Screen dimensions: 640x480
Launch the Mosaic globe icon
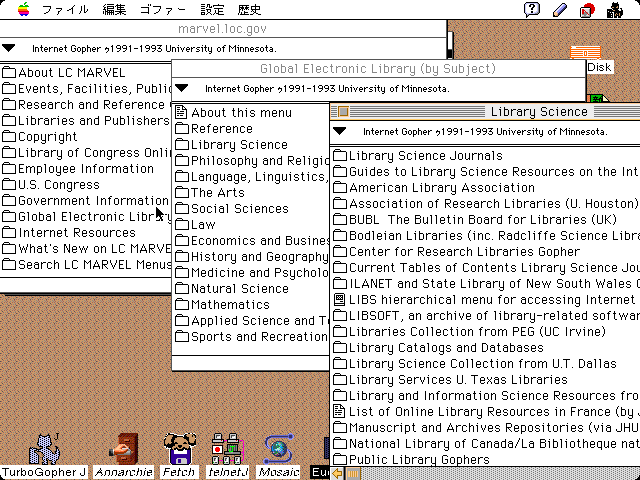279,447
